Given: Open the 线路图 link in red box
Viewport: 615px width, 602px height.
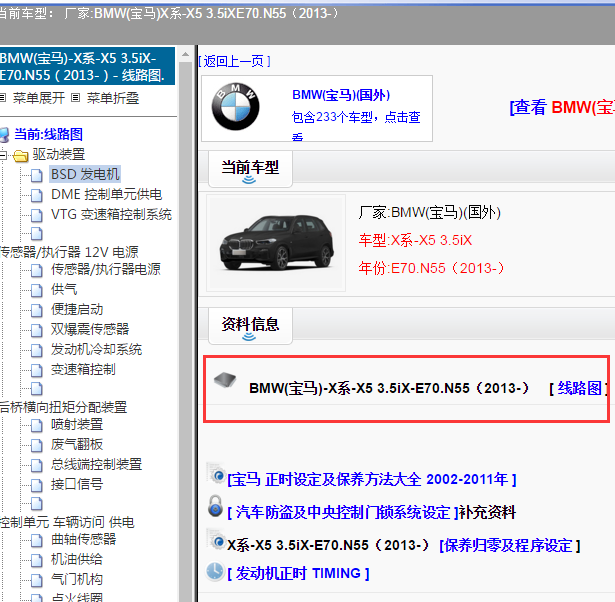Looking at the screenshot, I should click(x=579, y=388).
